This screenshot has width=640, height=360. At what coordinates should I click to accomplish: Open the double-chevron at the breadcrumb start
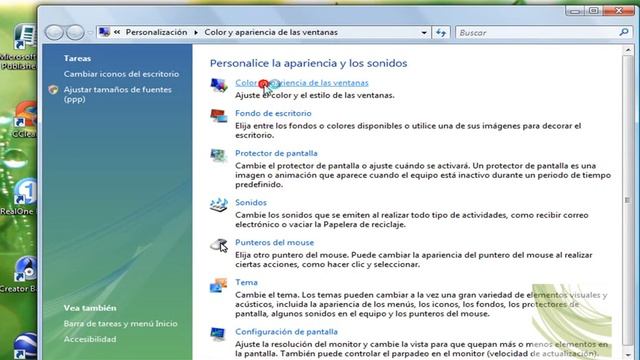117,32
